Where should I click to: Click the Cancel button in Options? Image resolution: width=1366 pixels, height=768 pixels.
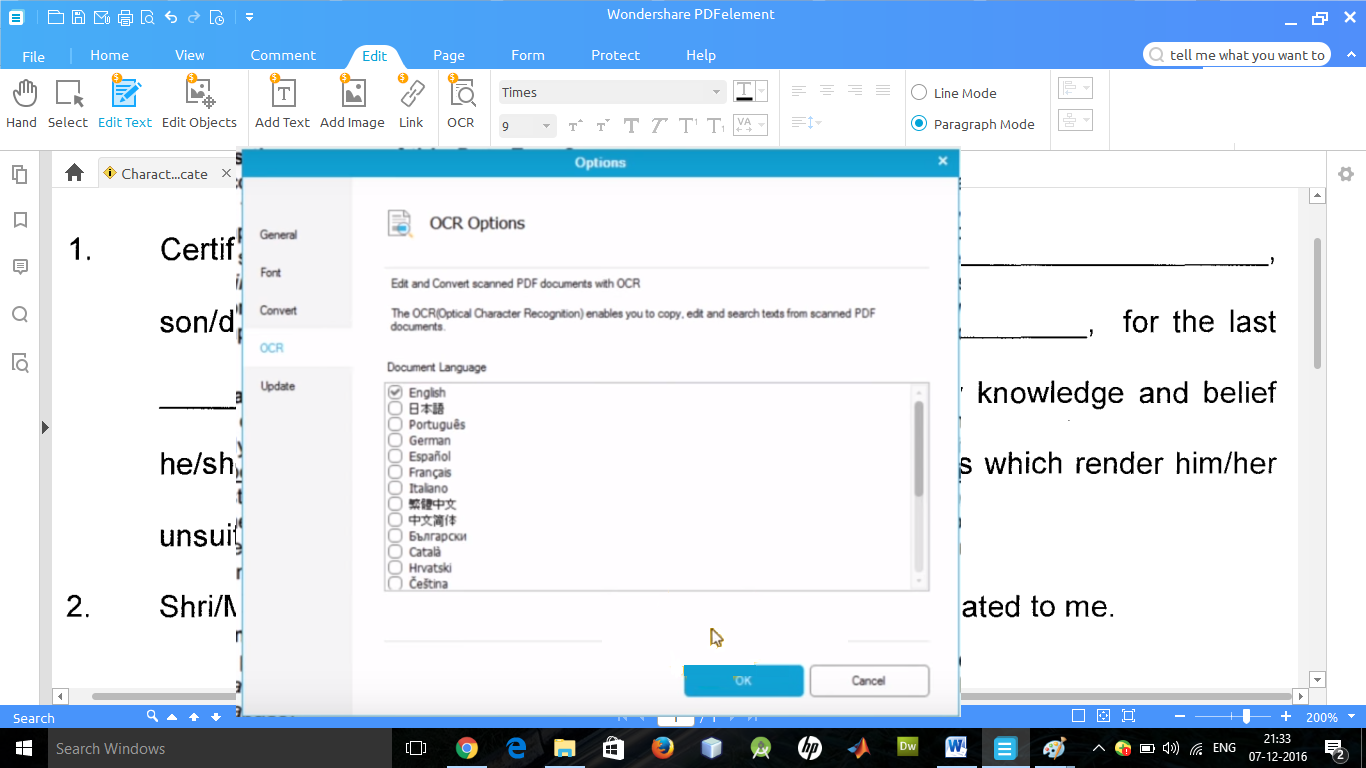(x=869, y=681)
